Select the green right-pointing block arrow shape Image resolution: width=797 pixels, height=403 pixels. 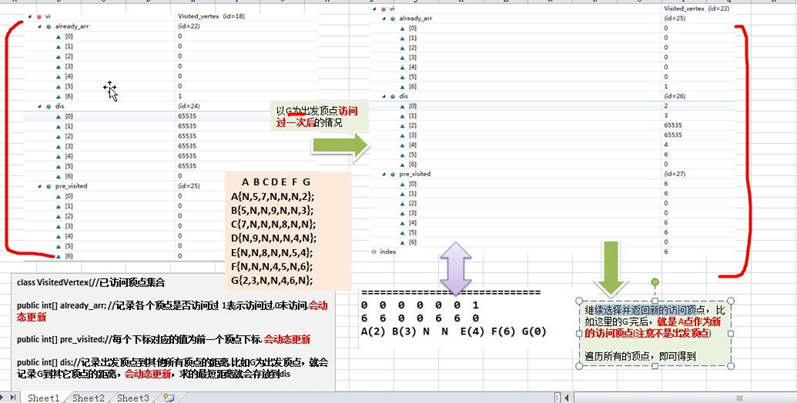(340, 146)
